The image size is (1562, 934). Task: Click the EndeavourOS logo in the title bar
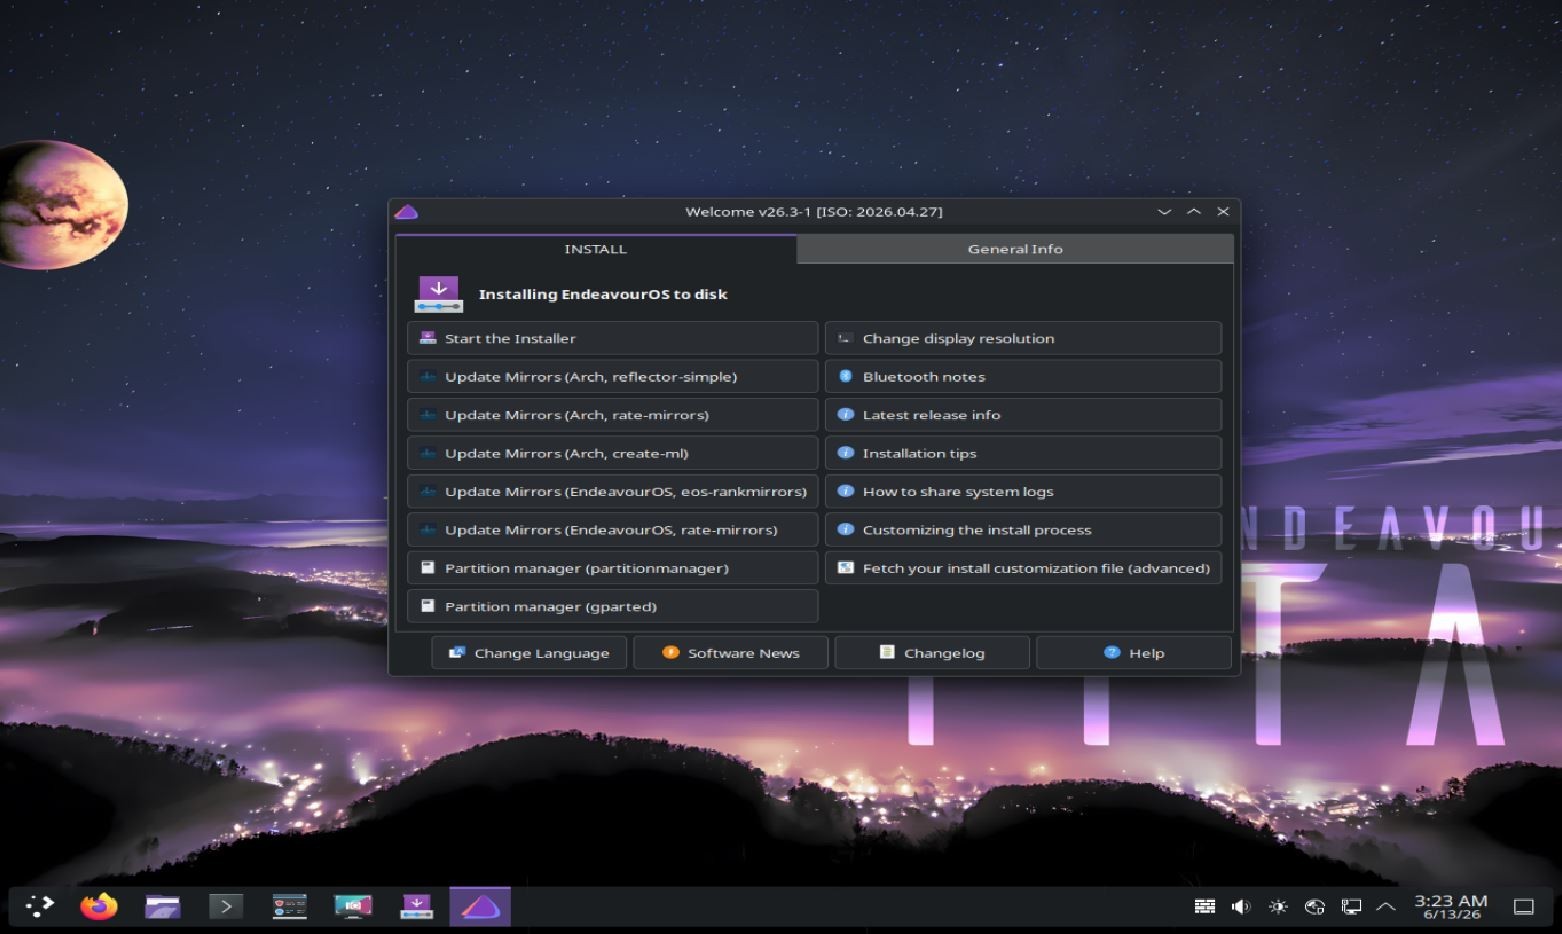click(x=406, y=212)
